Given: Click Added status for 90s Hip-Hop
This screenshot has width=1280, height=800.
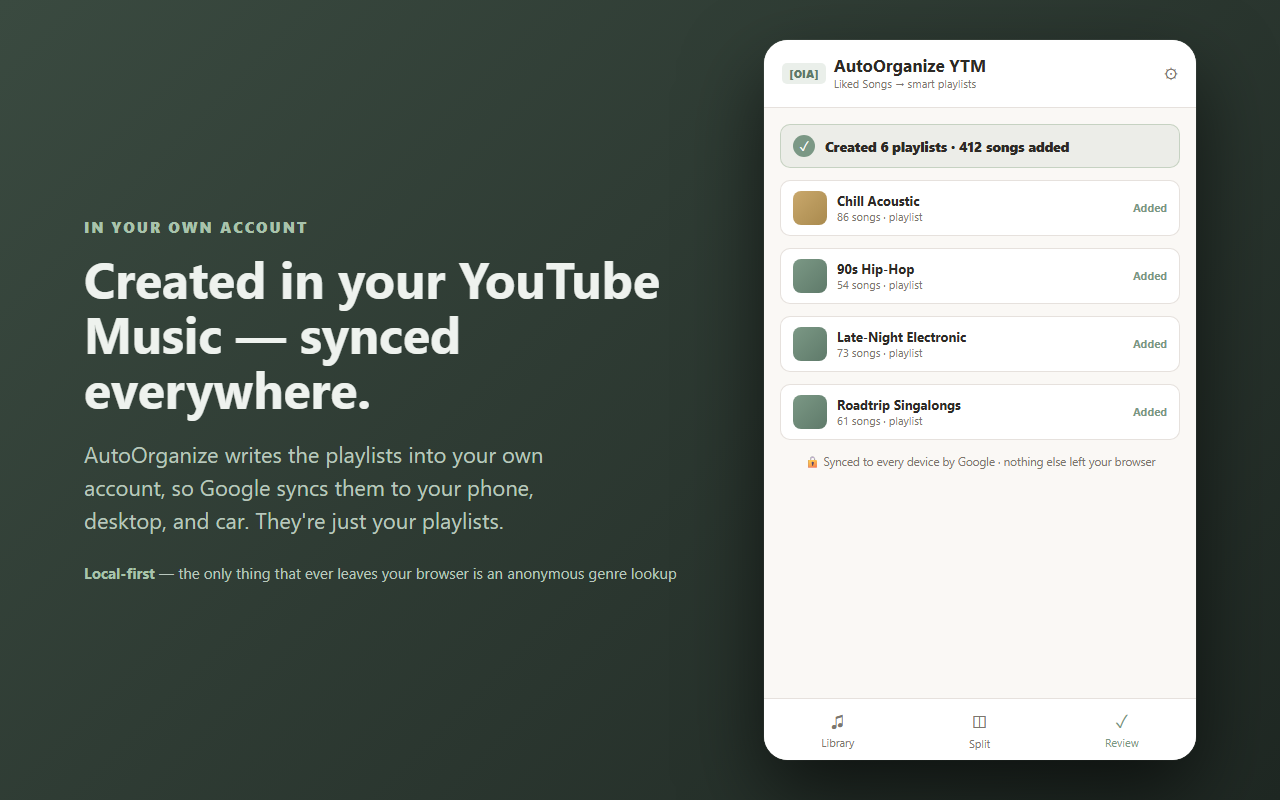Looking at the screenshot, I should coord(1150,276).
